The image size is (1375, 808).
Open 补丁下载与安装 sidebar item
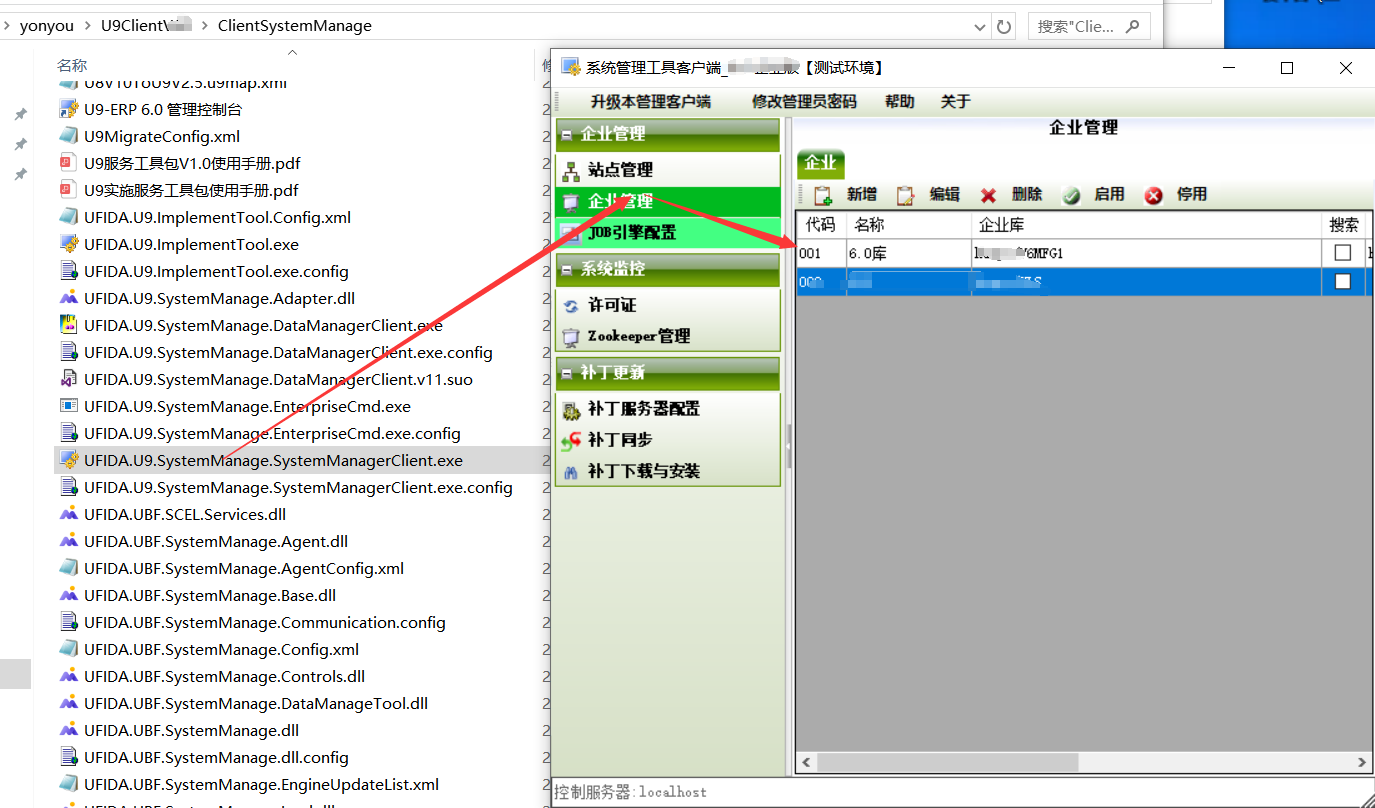coord(667,471)
